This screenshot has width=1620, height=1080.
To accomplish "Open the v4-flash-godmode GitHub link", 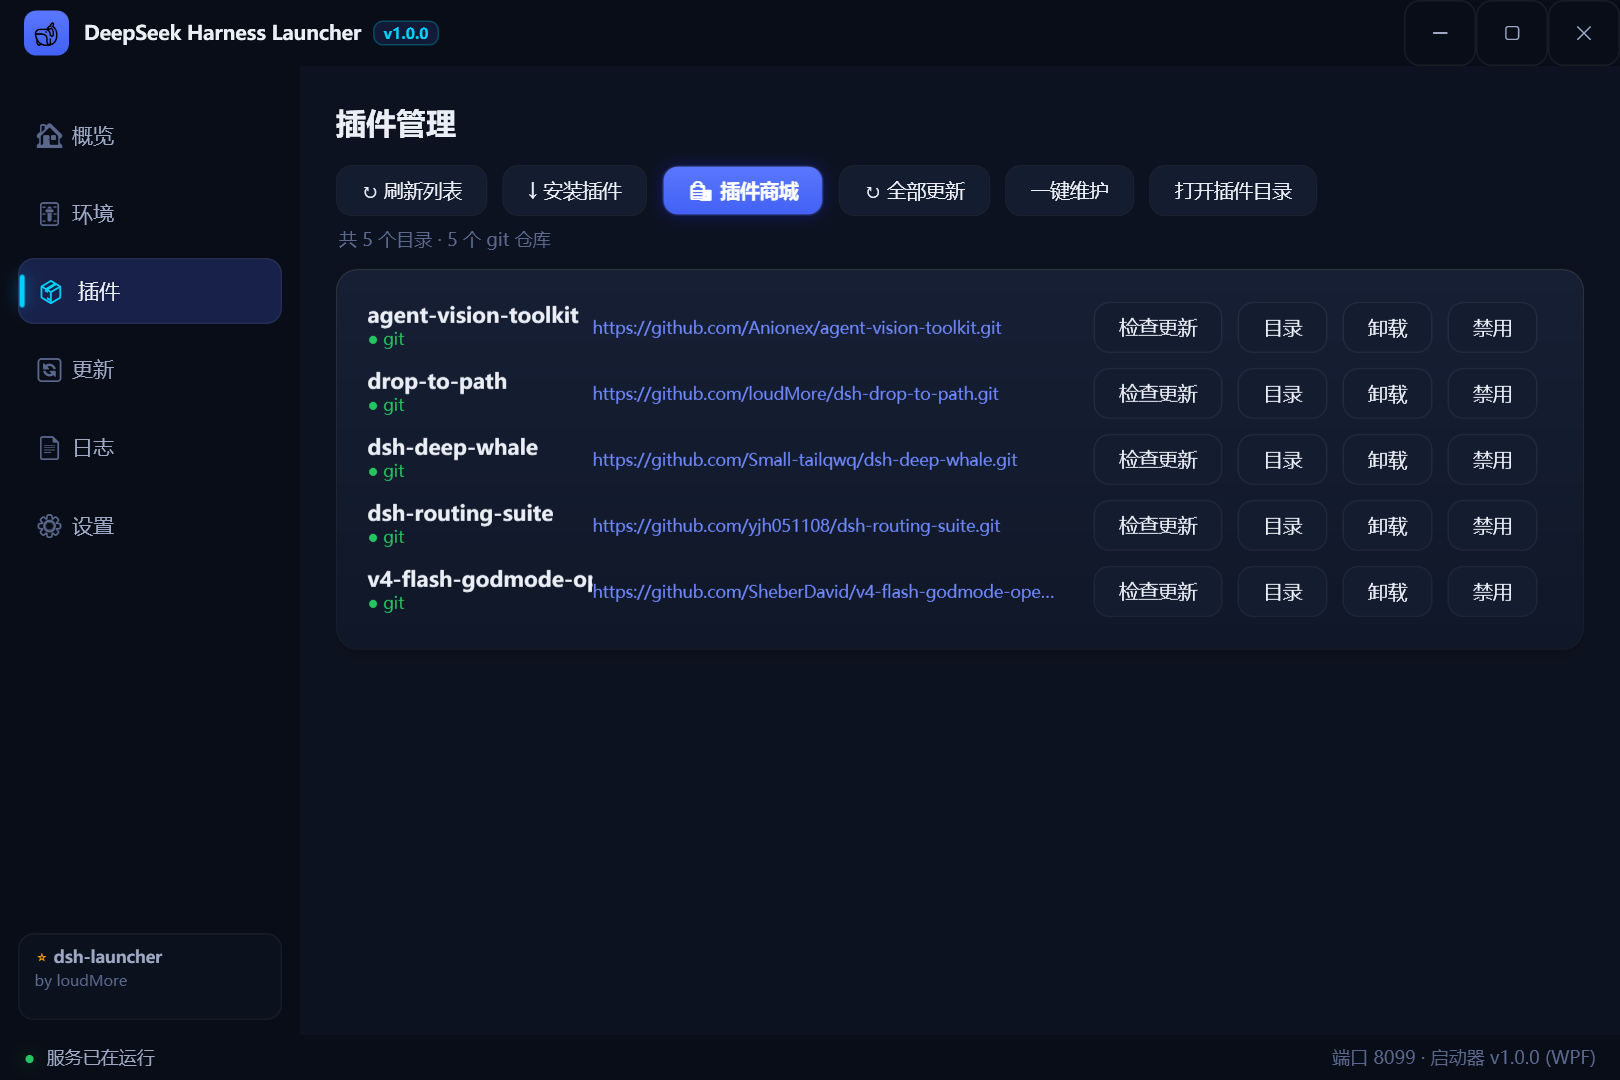I will pyautogui.click(x=823, y=592).
